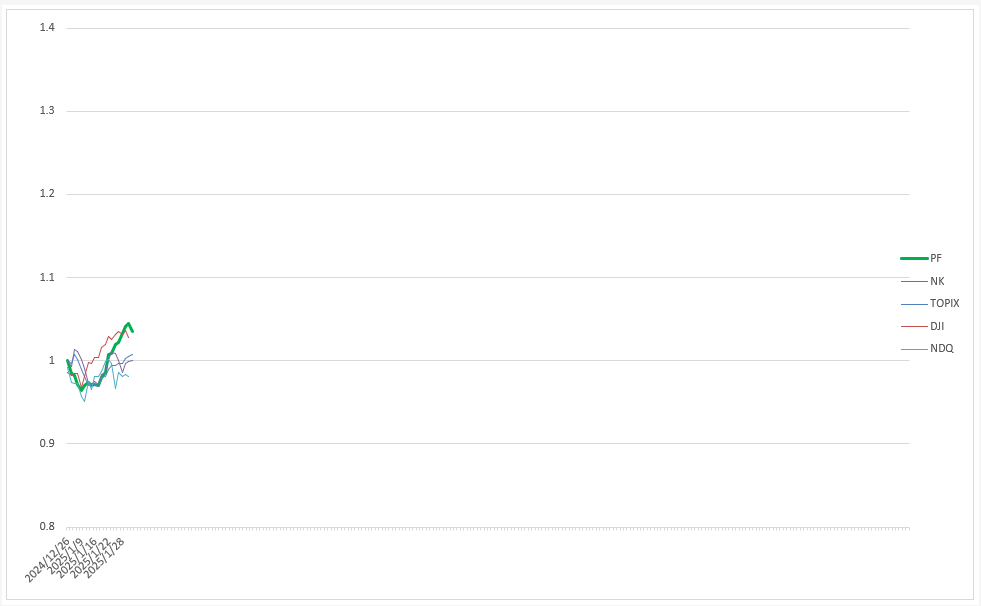Image resolution: width=981 pixels, height=606 pixels.
Task: Click the red DJI legend line sample
Action: pos(914,326)
